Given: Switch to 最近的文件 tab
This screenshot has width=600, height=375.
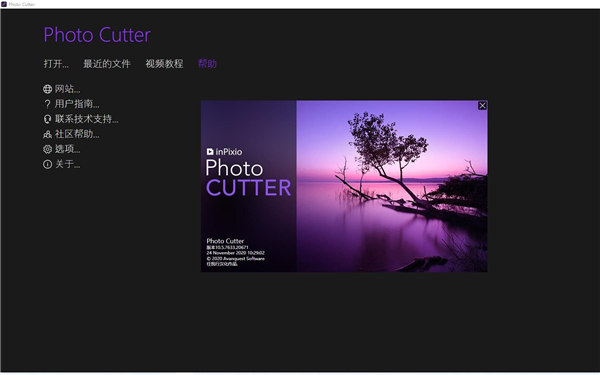Looking at the screenshot, I should (x=107, y=64).
